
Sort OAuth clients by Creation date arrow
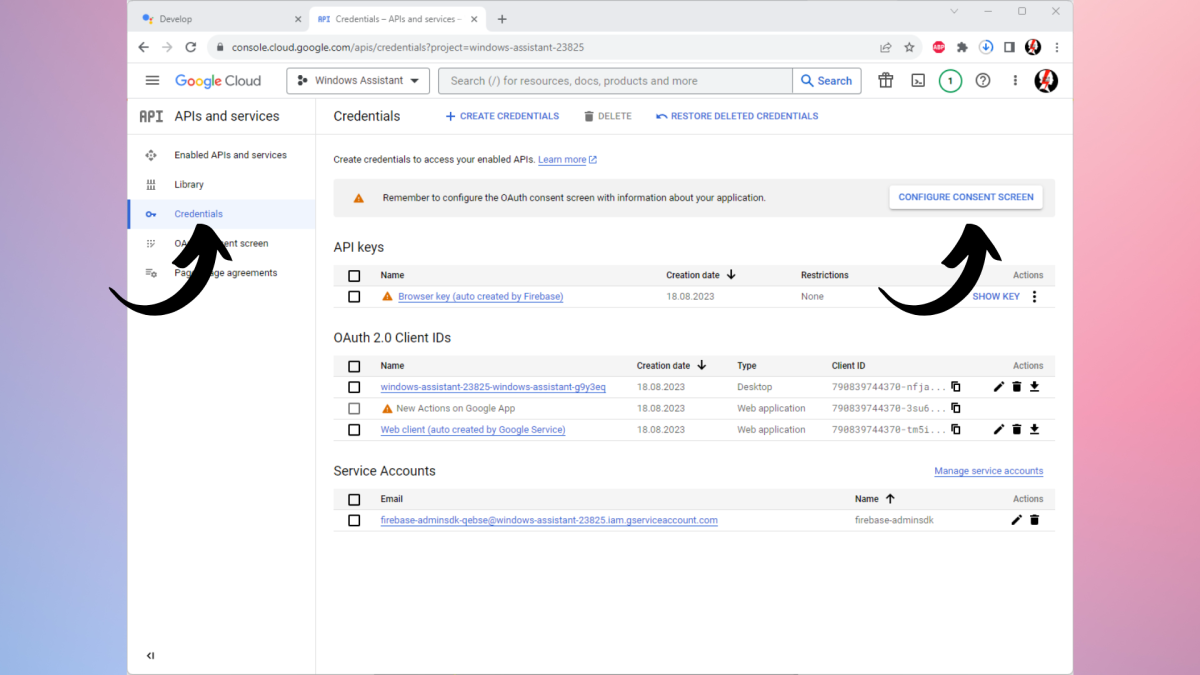(702, 366)
